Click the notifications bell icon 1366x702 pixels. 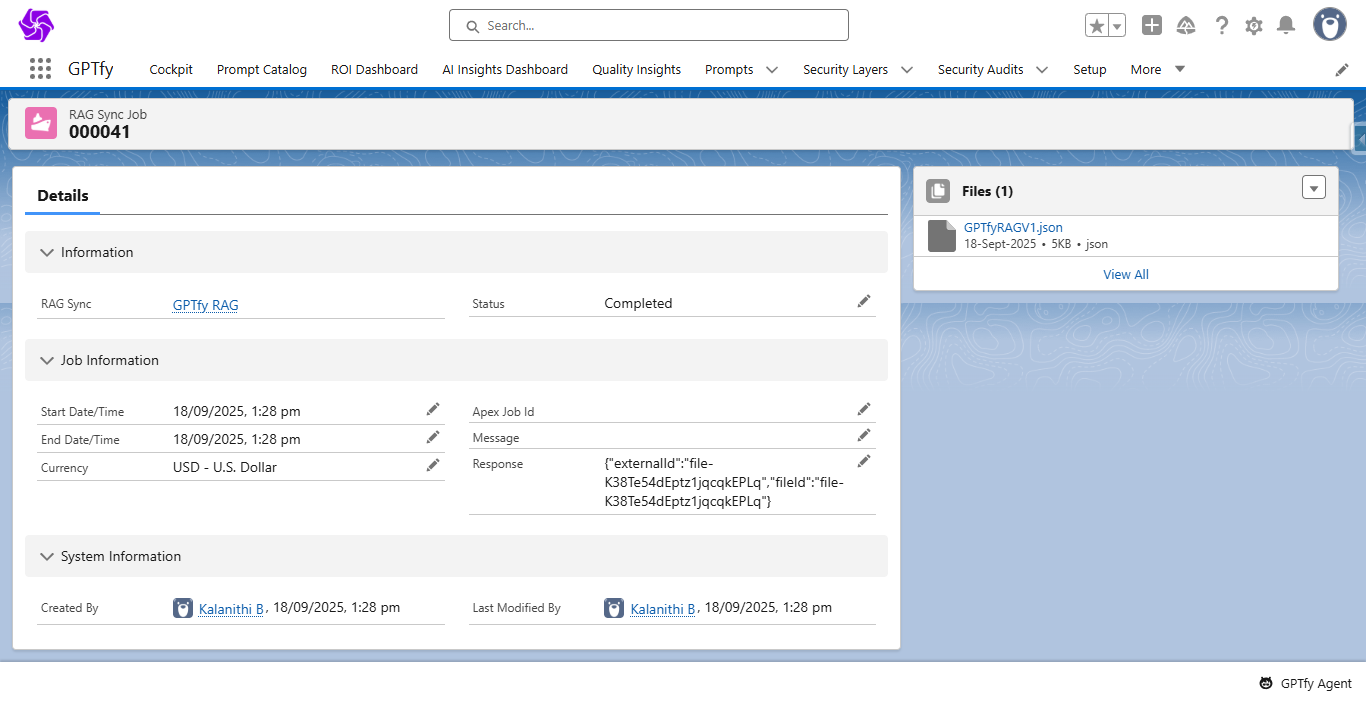click(x=1286, y=26)
